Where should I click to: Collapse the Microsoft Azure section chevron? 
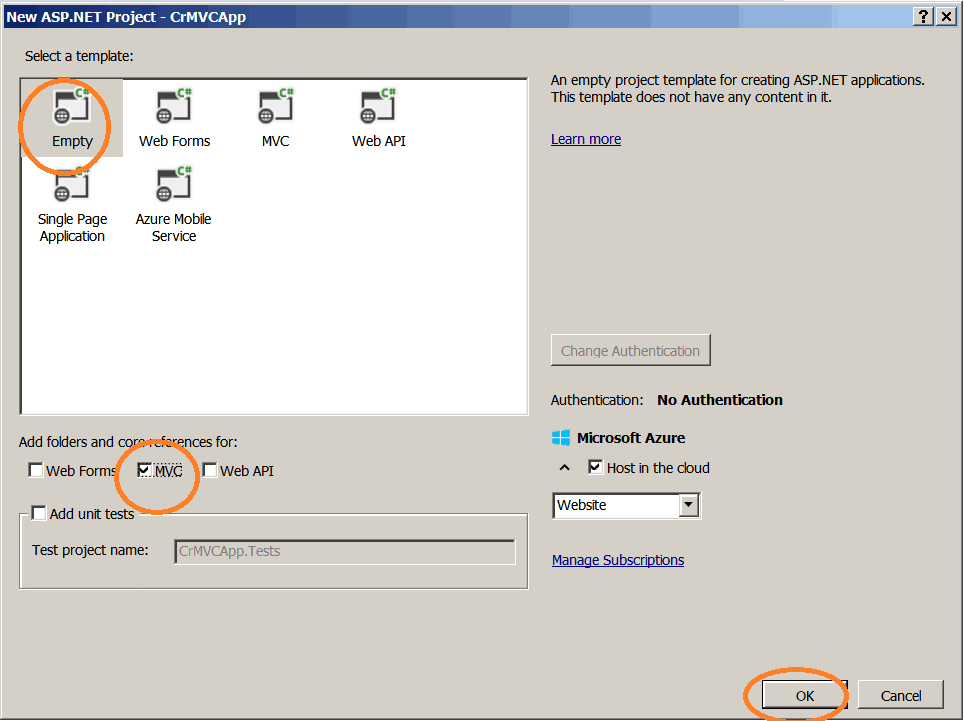coord(564,468)
